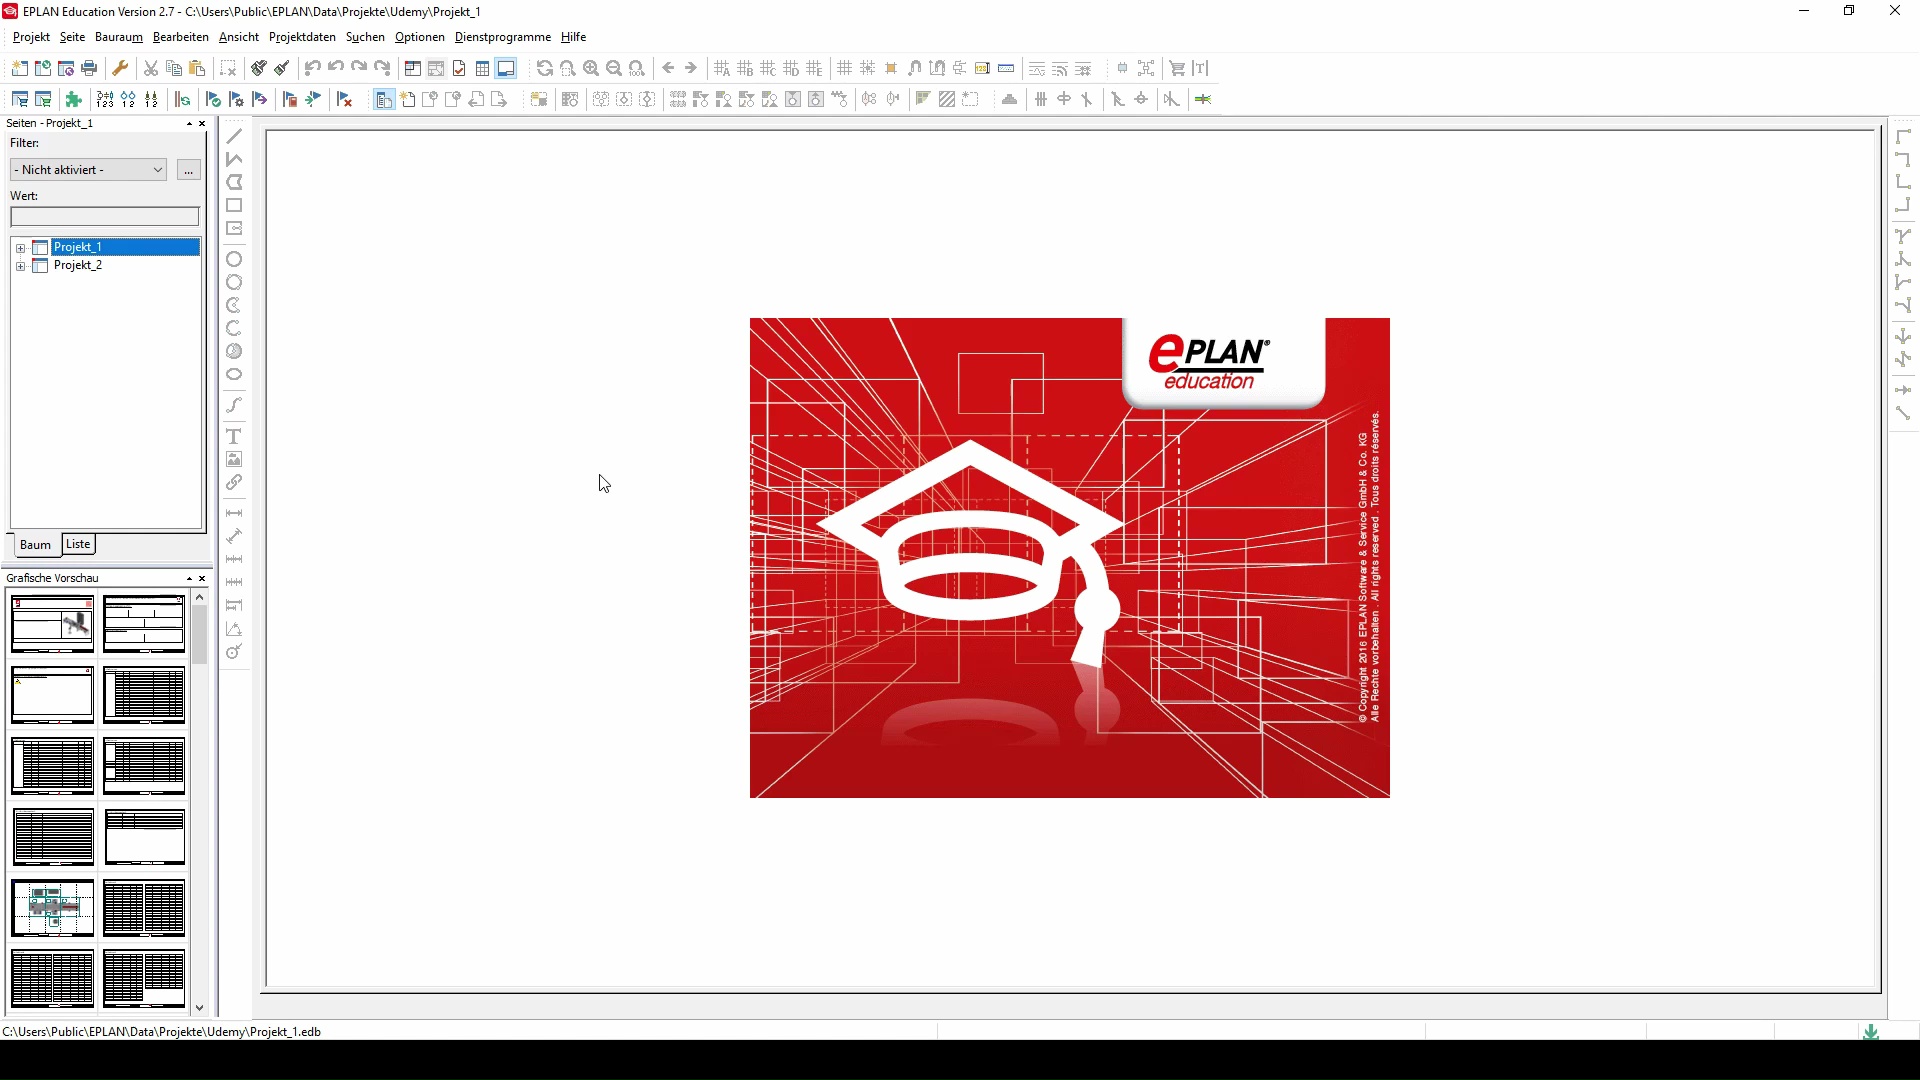Select the Circle drawing tool
This screenshot has height=1080, width=1920.
pyautogui.click(x=235, y=259)
